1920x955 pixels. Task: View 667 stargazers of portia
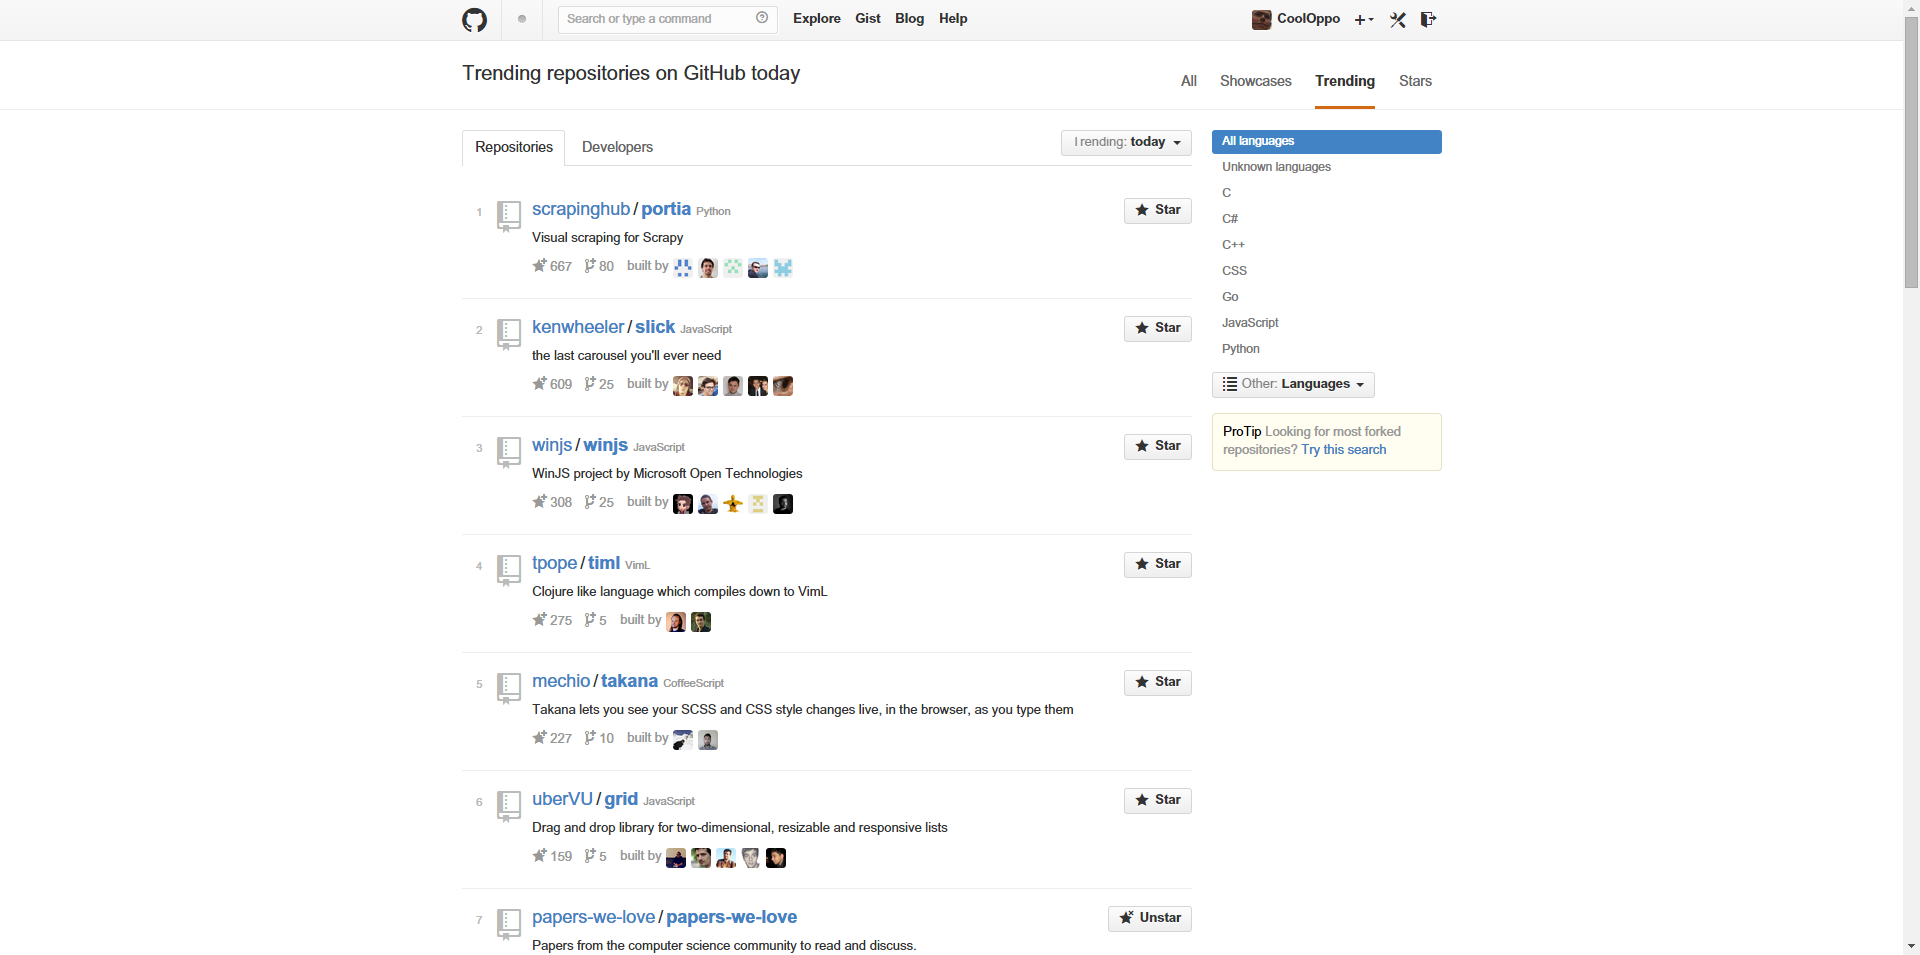click(552, 266)
